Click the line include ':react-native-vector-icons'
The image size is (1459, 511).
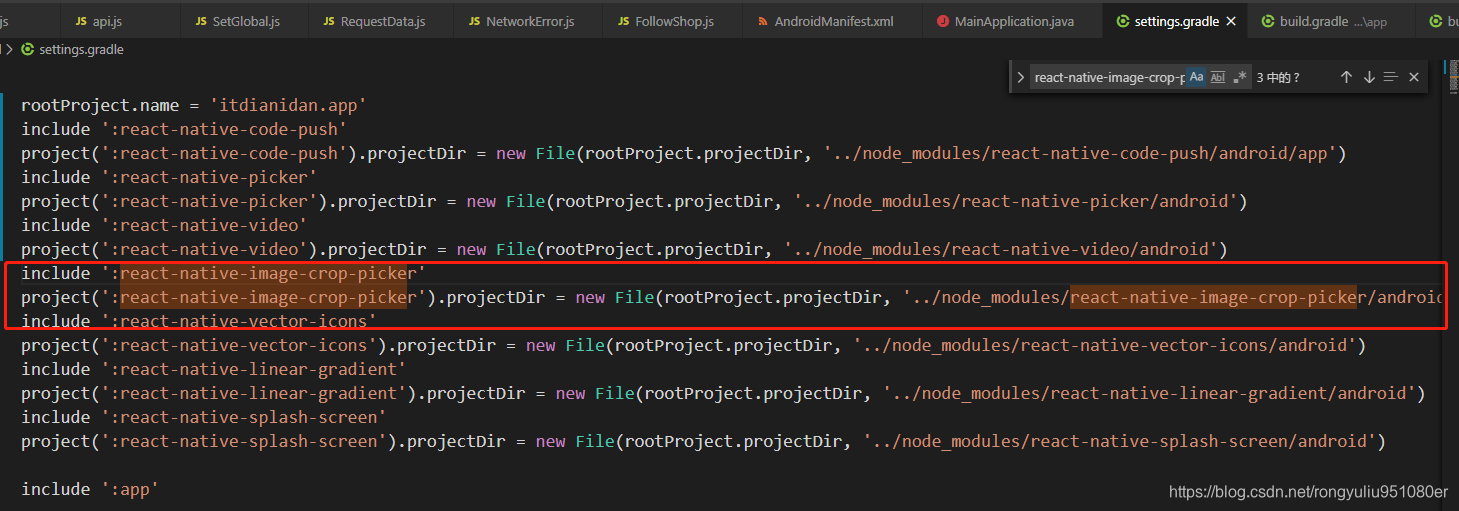[199, 321]
